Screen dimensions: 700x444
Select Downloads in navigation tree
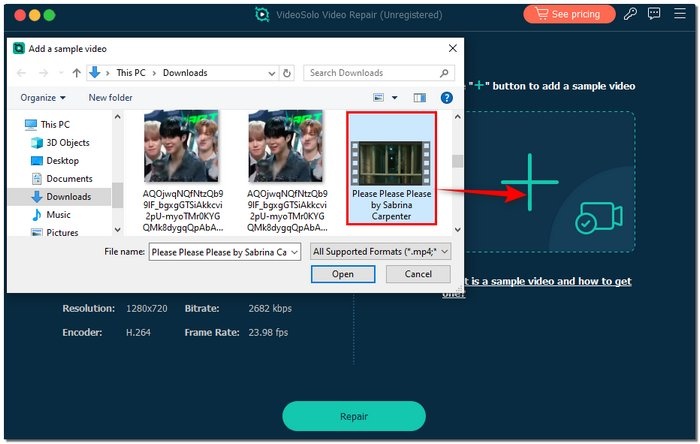(x=69, y=197)
